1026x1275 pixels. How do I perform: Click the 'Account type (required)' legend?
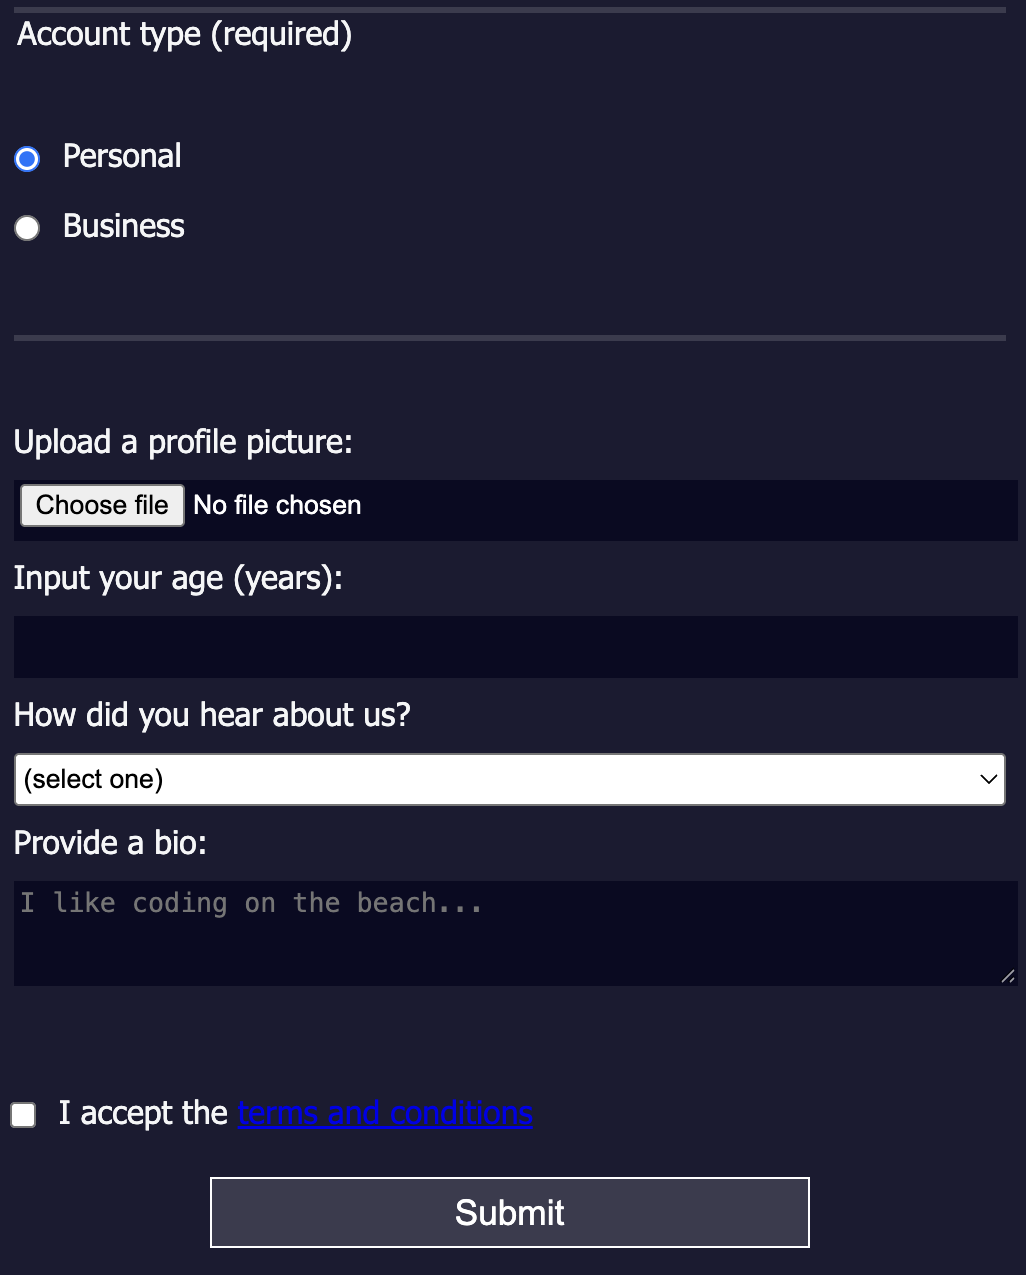click(x=185, y=34)
